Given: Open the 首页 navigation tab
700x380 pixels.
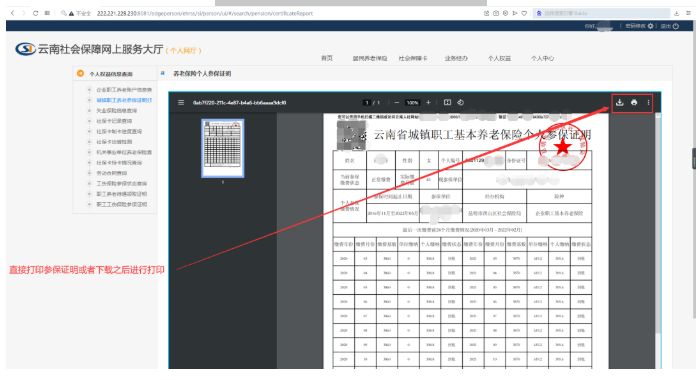Looking at the screenshot, I should pyautogui.click(x=327, y=58).
